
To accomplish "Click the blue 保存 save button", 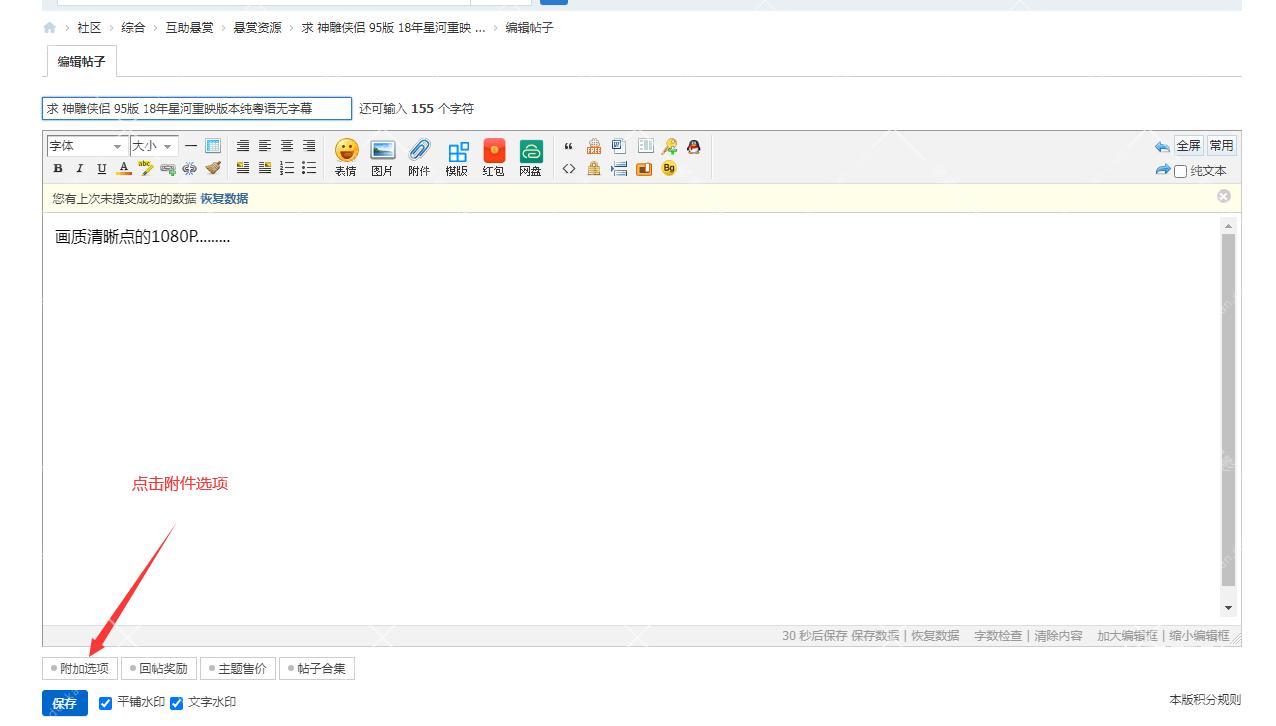I will [64, 703].
